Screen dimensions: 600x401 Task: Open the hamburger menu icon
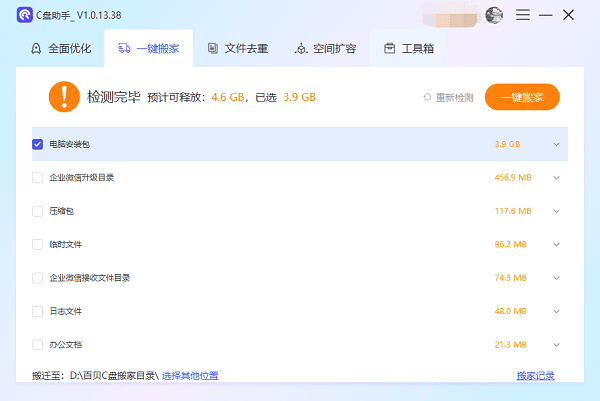(522, 15)
